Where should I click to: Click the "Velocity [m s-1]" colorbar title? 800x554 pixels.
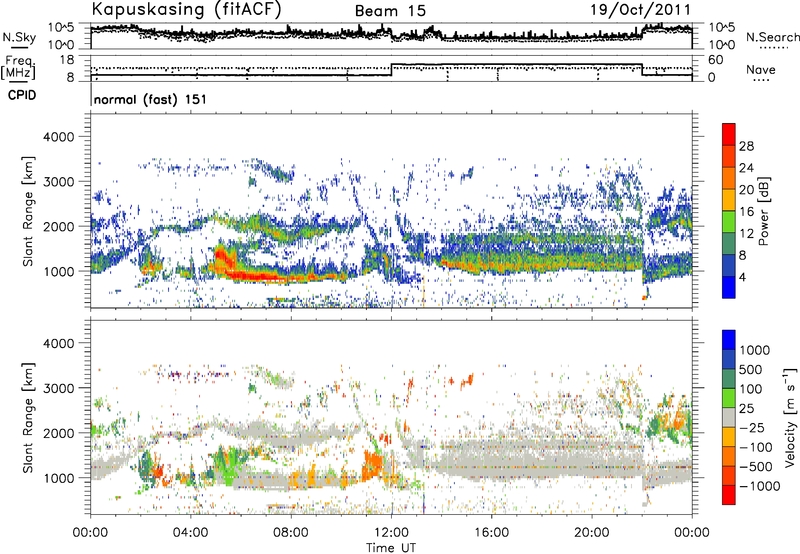790,417
